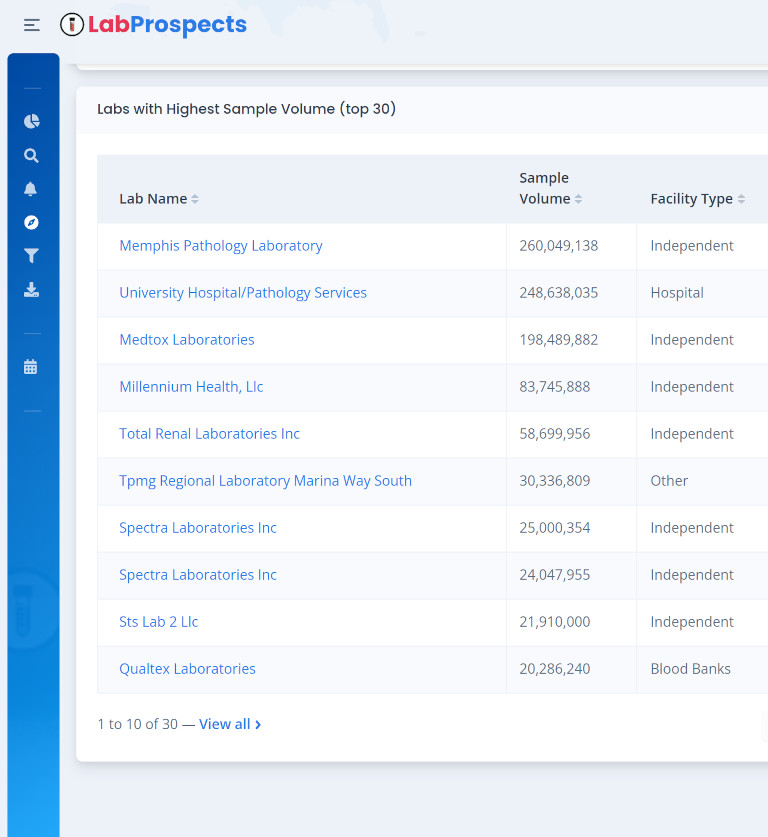Click Independent in Memphis Pathology row

[692, 246]
